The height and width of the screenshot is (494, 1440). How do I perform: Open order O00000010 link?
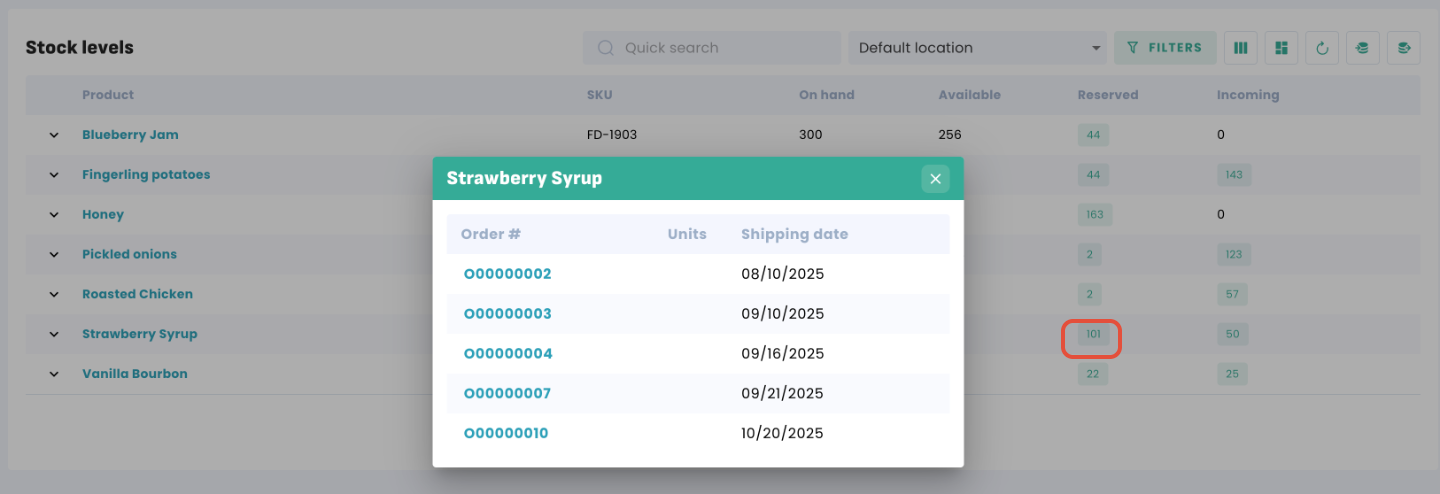point(507,434)
